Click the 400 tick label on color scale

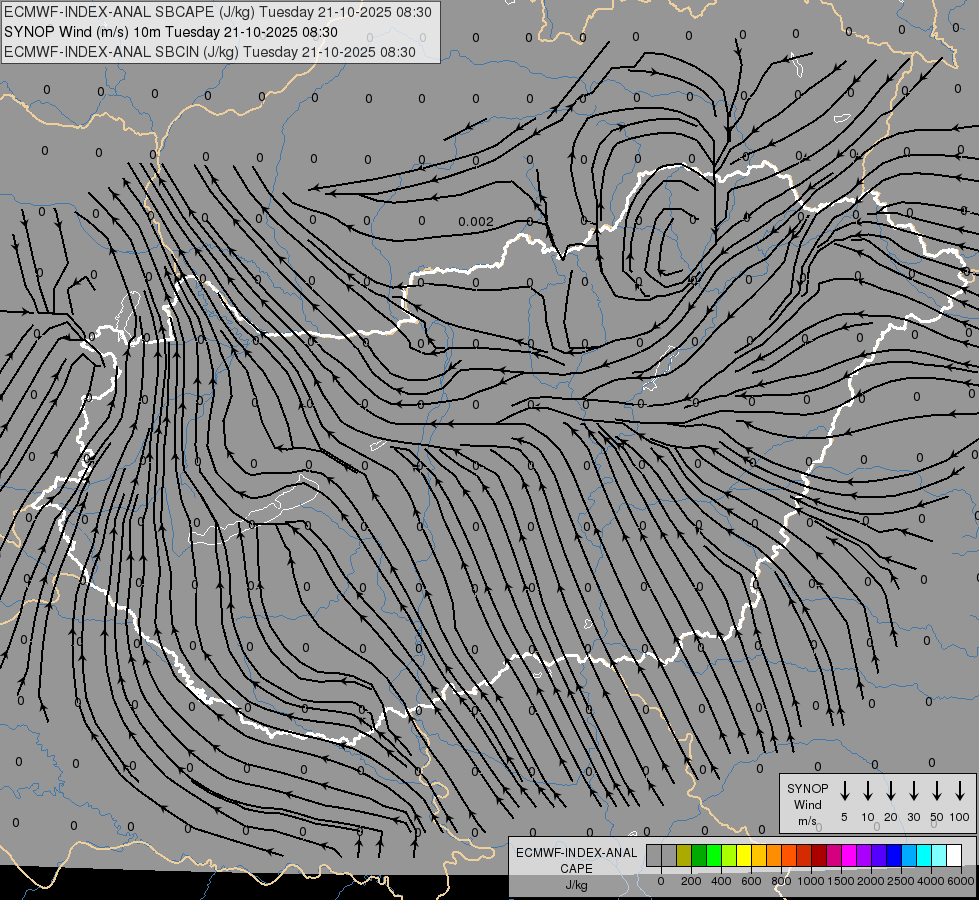[x=721, y=881]
